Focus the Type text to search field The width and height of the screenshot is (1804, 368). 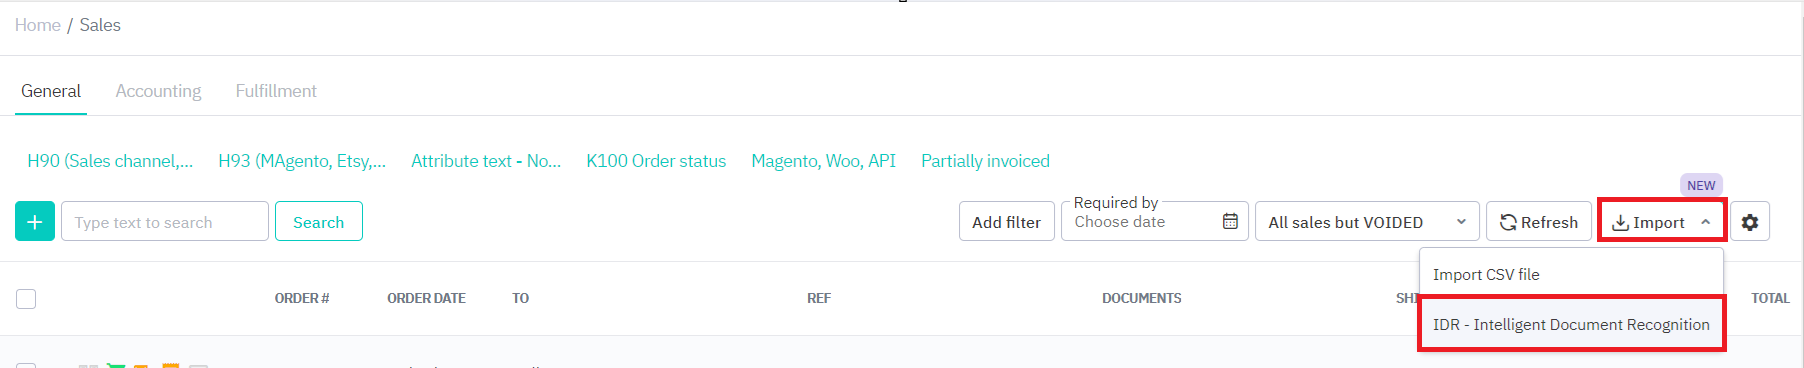point(165,222)
